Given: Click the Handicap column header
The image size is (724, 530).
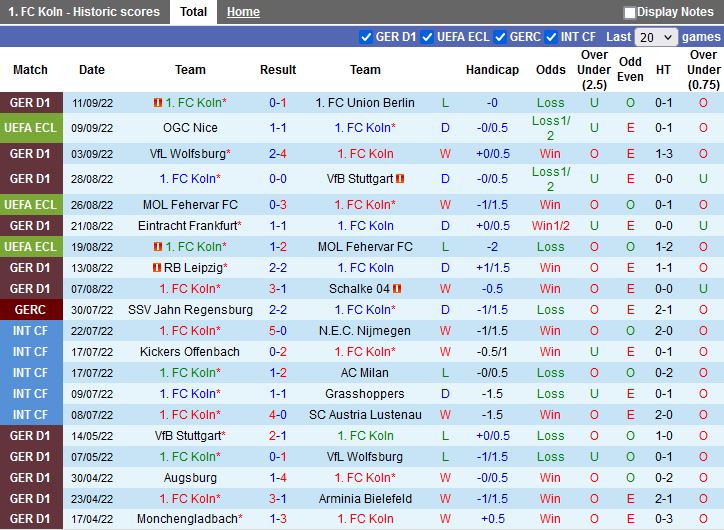Looking at the screenshot, I should point(492,70).
